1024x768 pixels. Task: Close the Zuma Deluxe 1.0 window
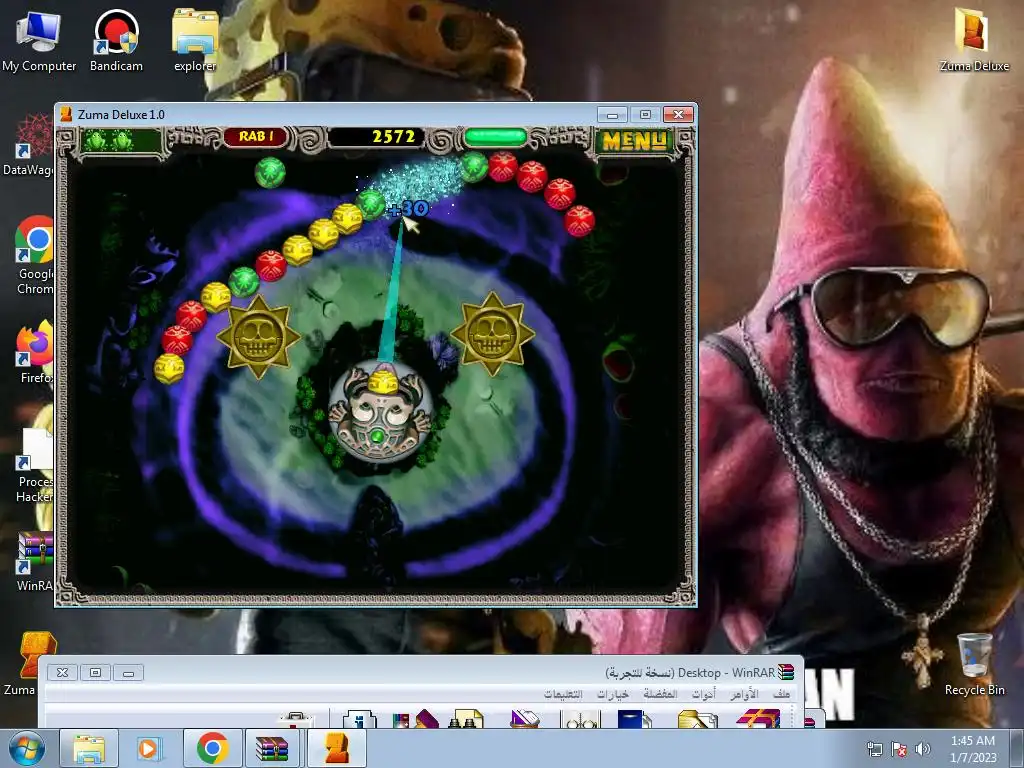coord(679,115)
